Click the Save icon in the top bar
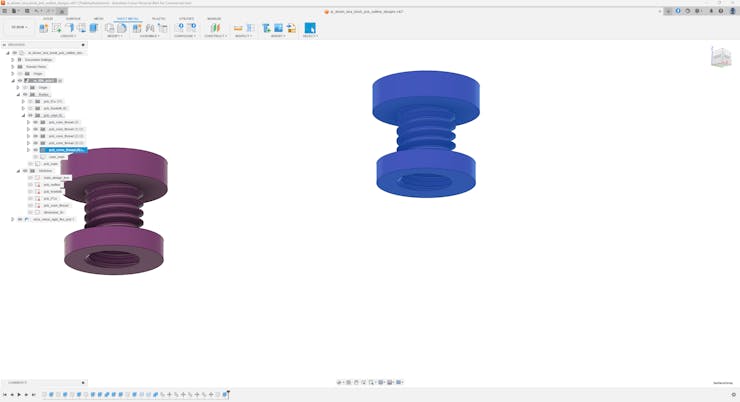The width and height of the screenshot is (740, 402). (x=27, y=11)
